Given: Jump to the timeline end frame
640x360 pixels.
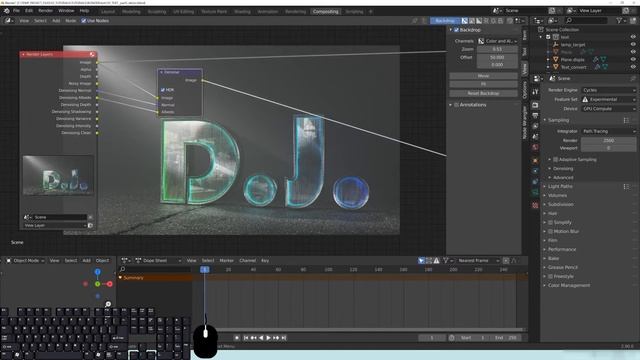Looking at the screenshot, I should (x=284, y=338).
